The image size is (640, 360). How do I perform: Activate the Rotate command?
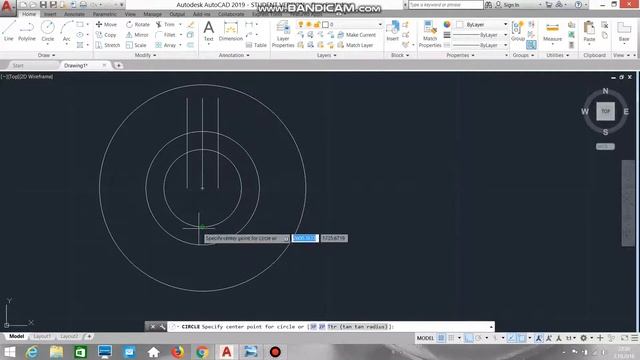[138, 24]
